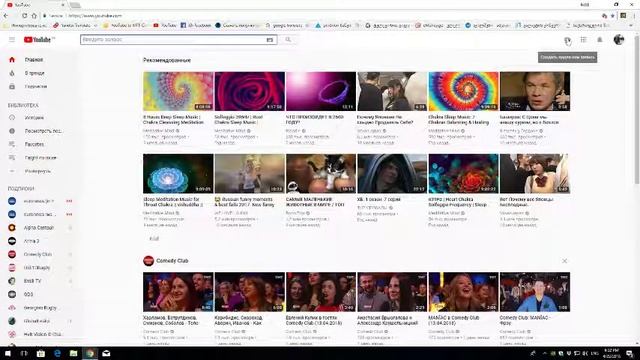Bookmark this page with the star
Image resolution: width=640 pixels, height=360 pixels.
[613, 16]
